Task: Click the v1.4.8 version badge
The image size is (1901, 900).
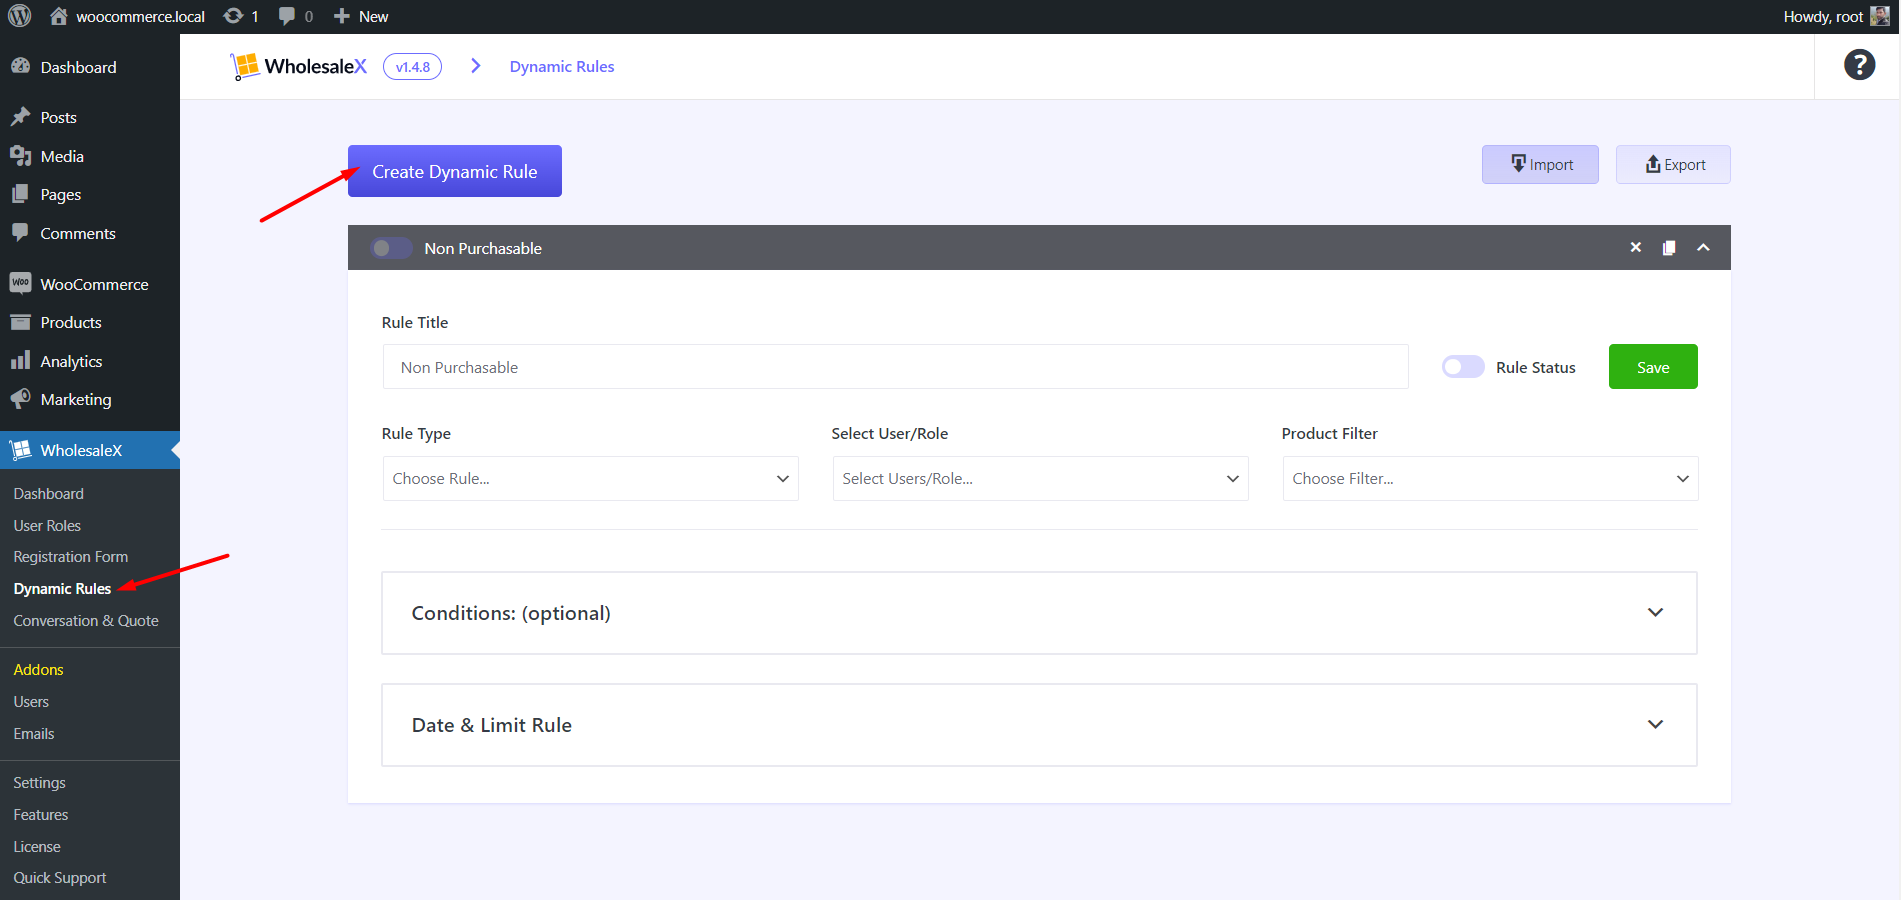Action: 412,67
